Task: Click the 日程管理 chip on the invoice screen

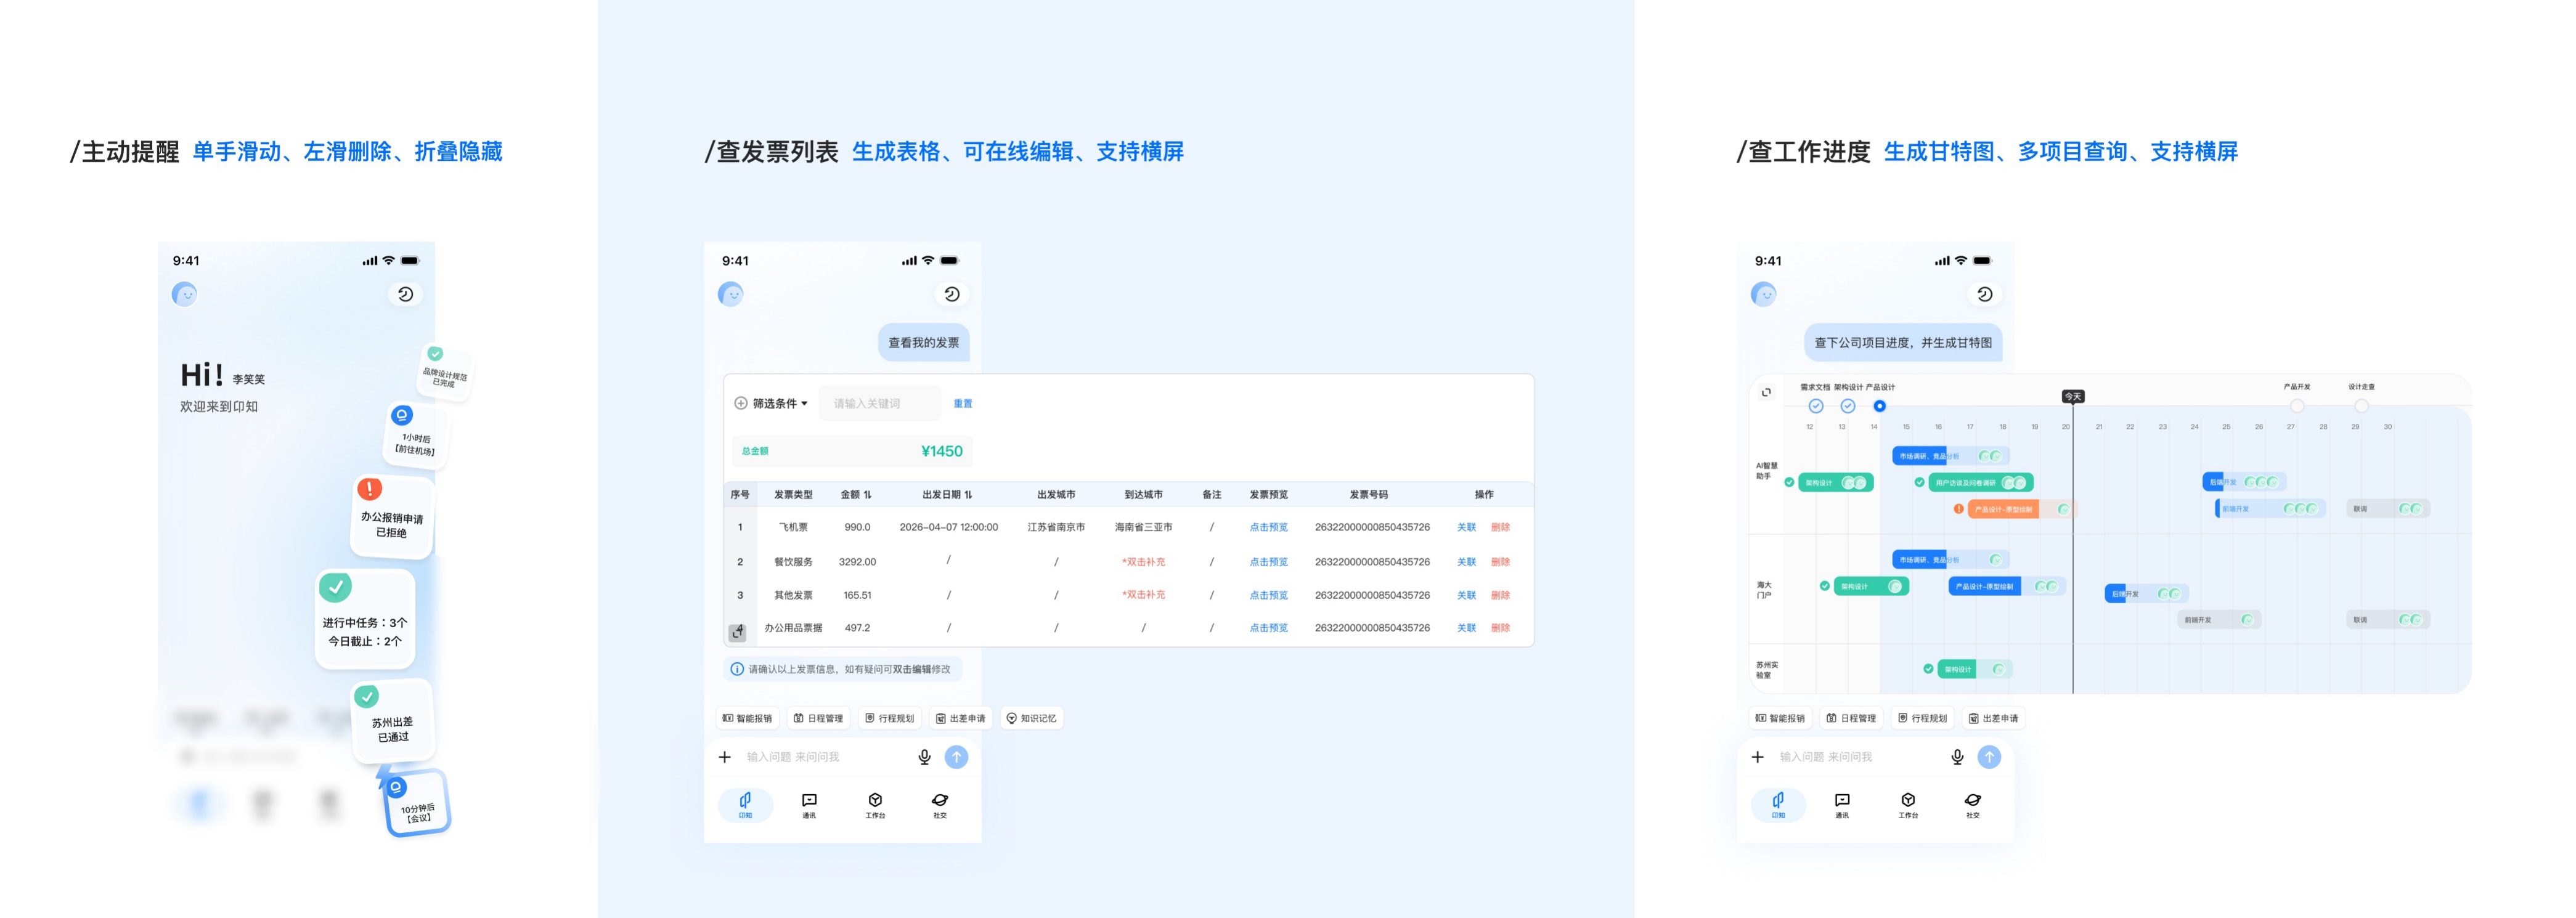Action: pos(818,718)
